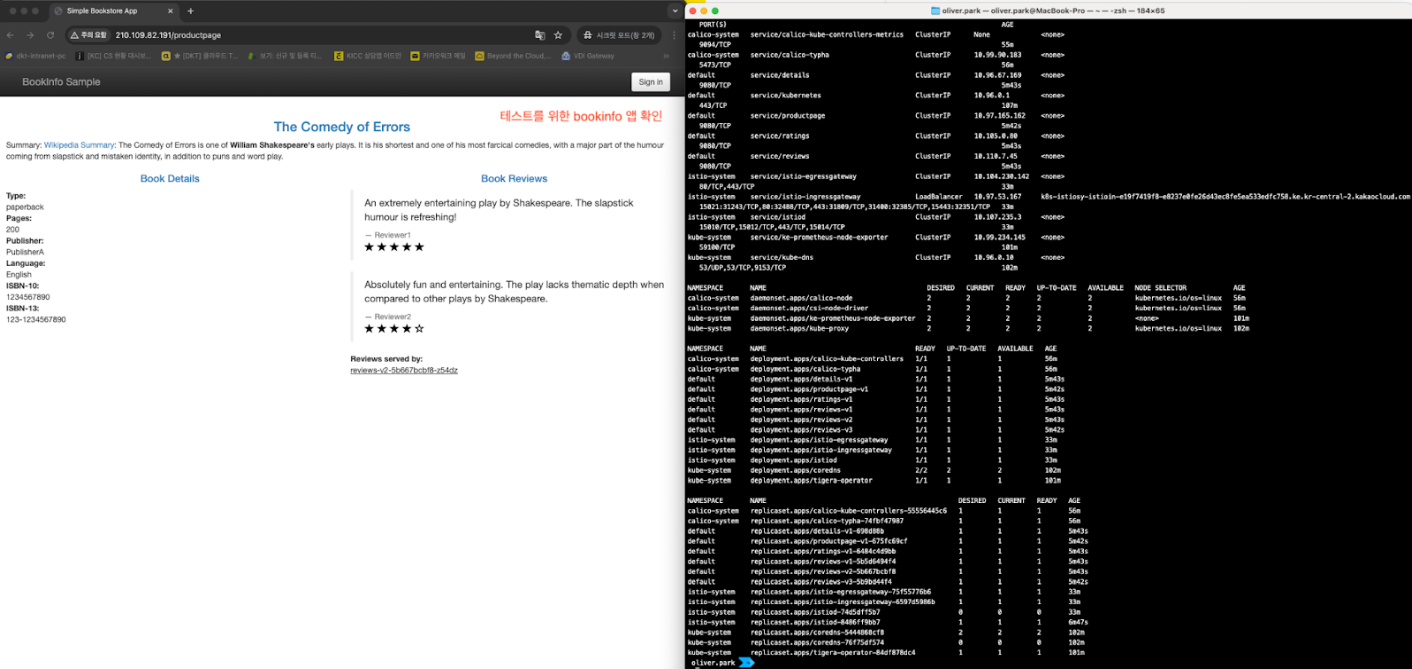Click the Sign in button
Viewport: 1412px width, 669px height.
tap(650, 82)
